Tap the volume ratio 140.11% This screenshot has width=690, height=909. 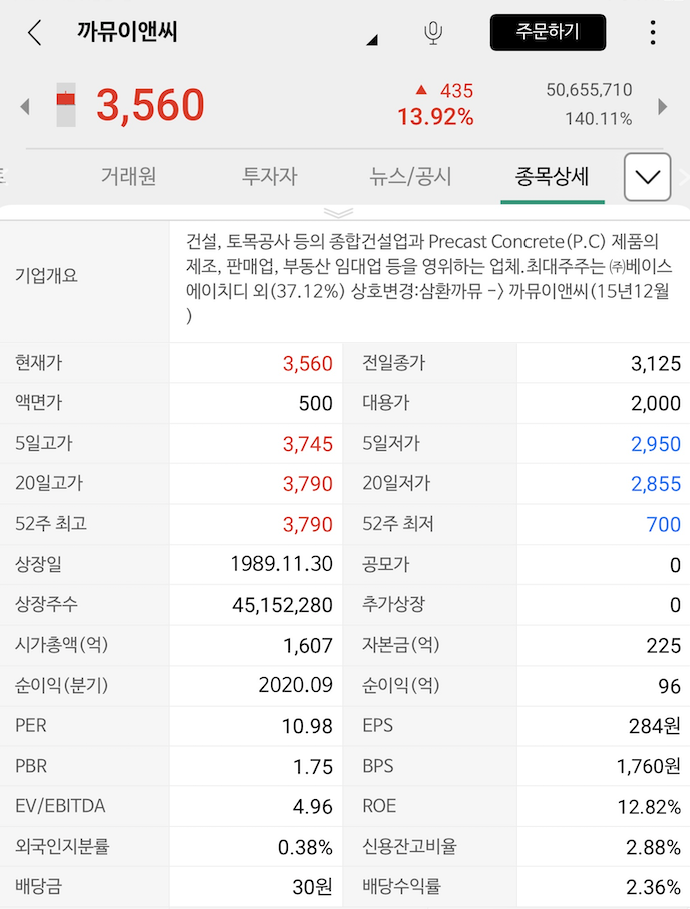(598, 119)
